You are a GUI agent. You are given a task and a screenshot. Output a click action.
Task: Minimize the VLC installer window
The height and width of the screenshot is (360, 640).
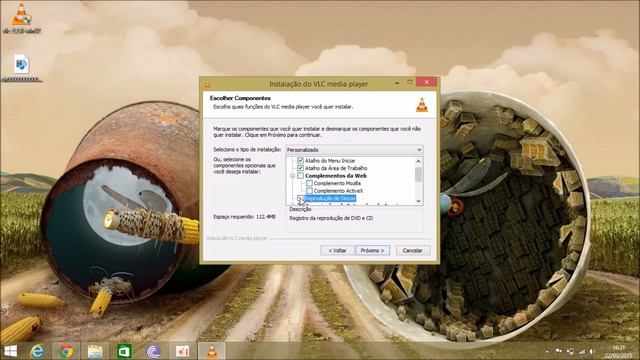point(397,83)
